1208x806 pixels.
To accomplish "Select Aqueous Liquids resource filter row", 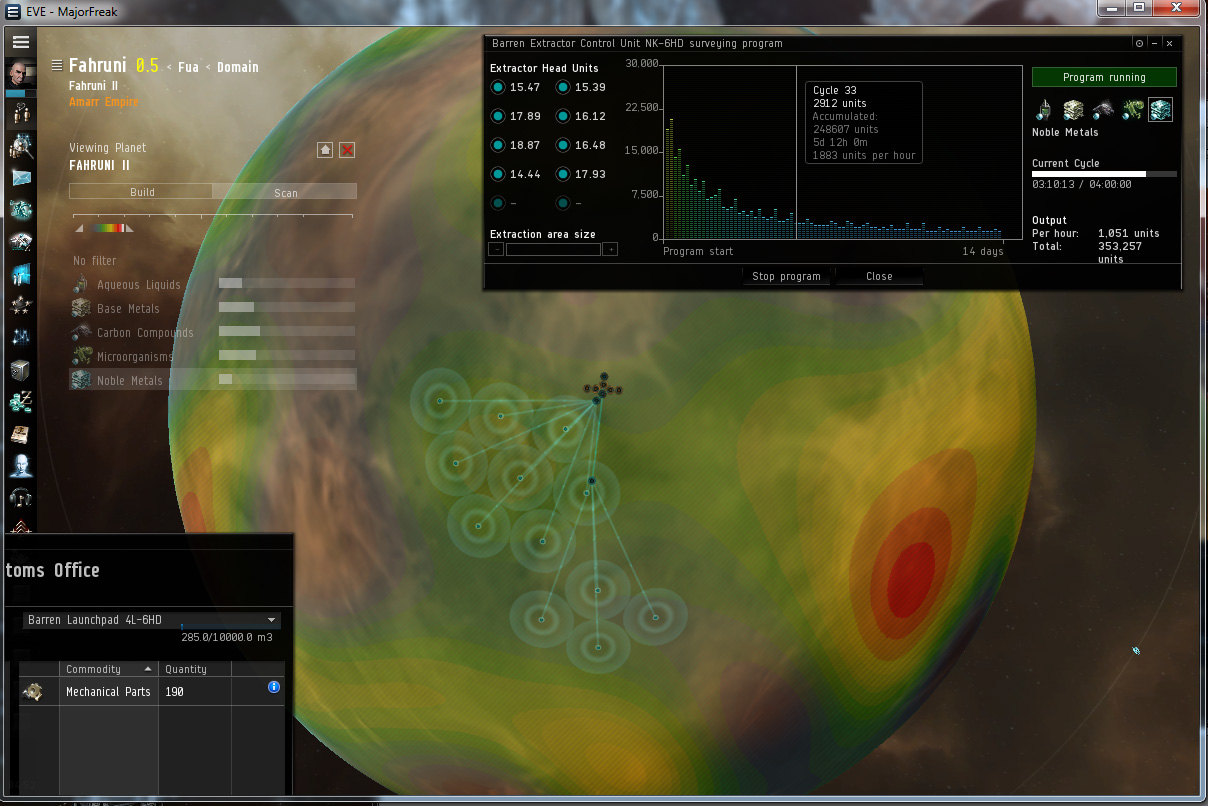I will click(x=212, y=285).
